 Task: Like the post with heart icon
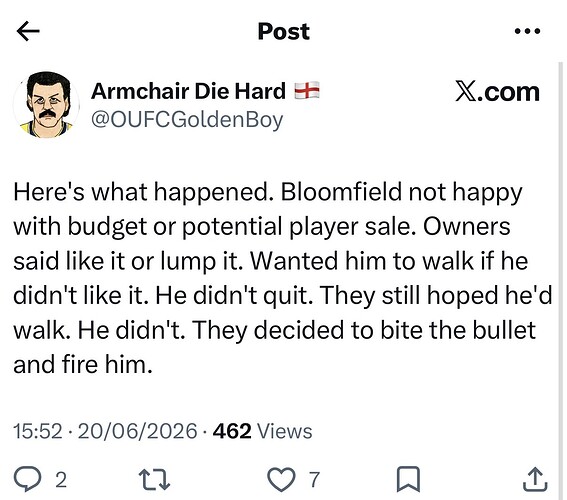281,479
